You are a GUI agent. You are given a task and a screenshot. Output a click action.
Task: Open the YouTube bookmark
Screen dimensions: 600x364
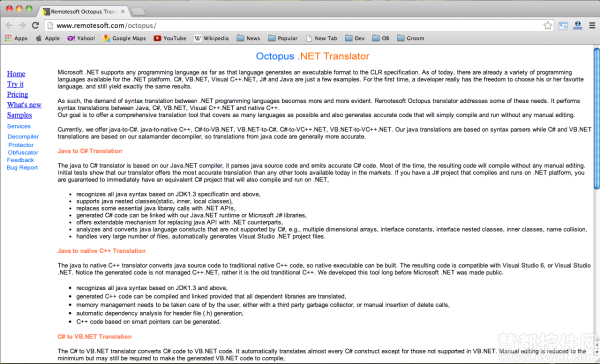(170, 38)
